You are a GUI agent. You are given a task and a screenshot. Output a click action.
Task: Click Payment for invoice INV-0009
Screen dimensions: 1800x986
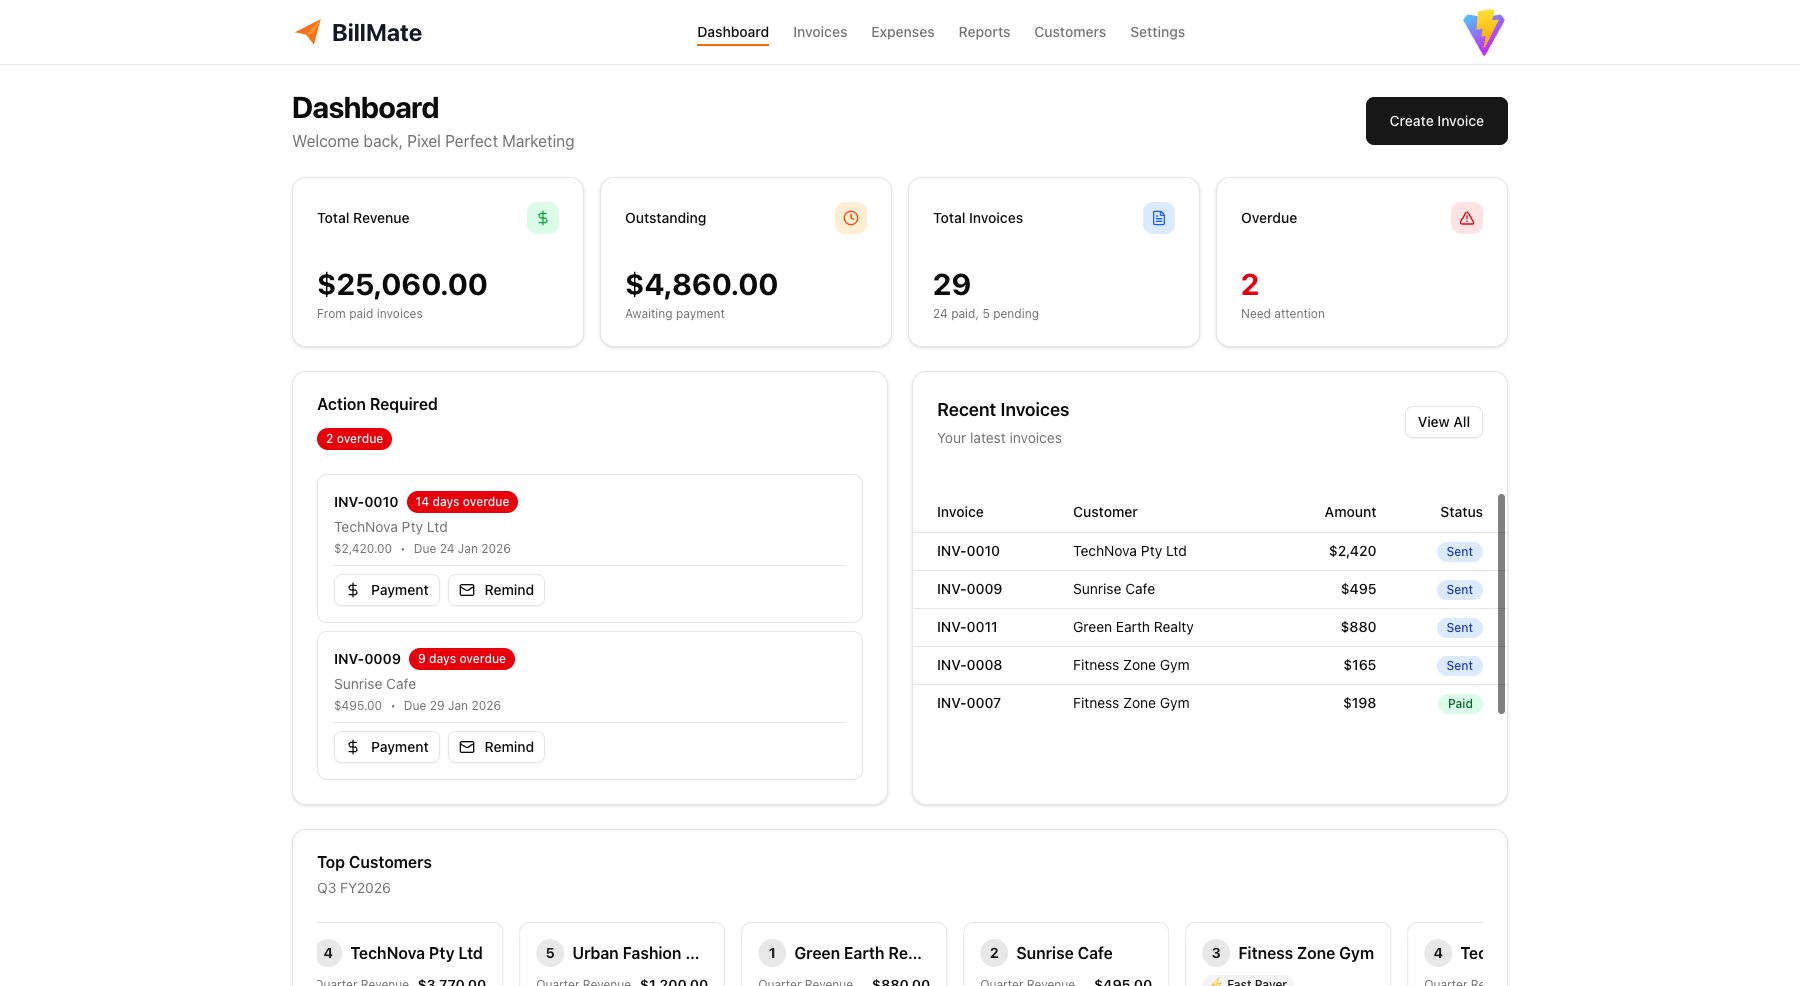coord(387,747)
